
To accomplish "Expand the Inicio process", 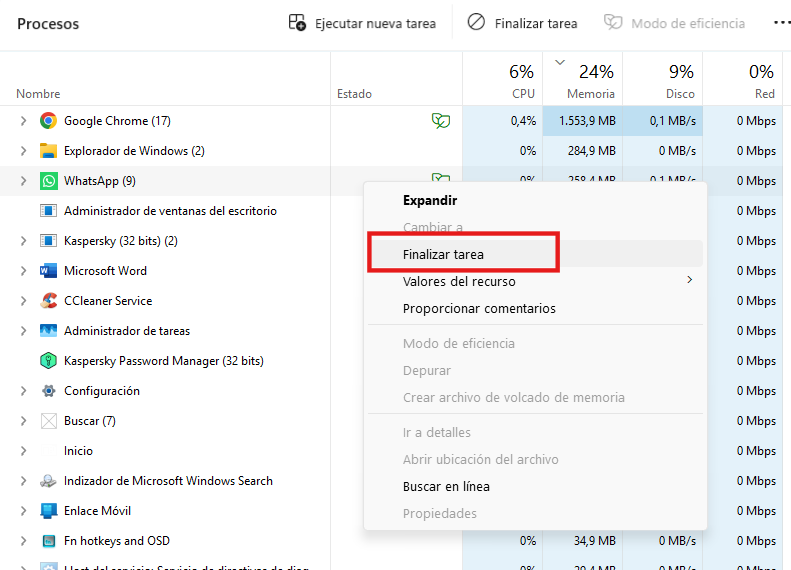I will click(x=23, y=451).
